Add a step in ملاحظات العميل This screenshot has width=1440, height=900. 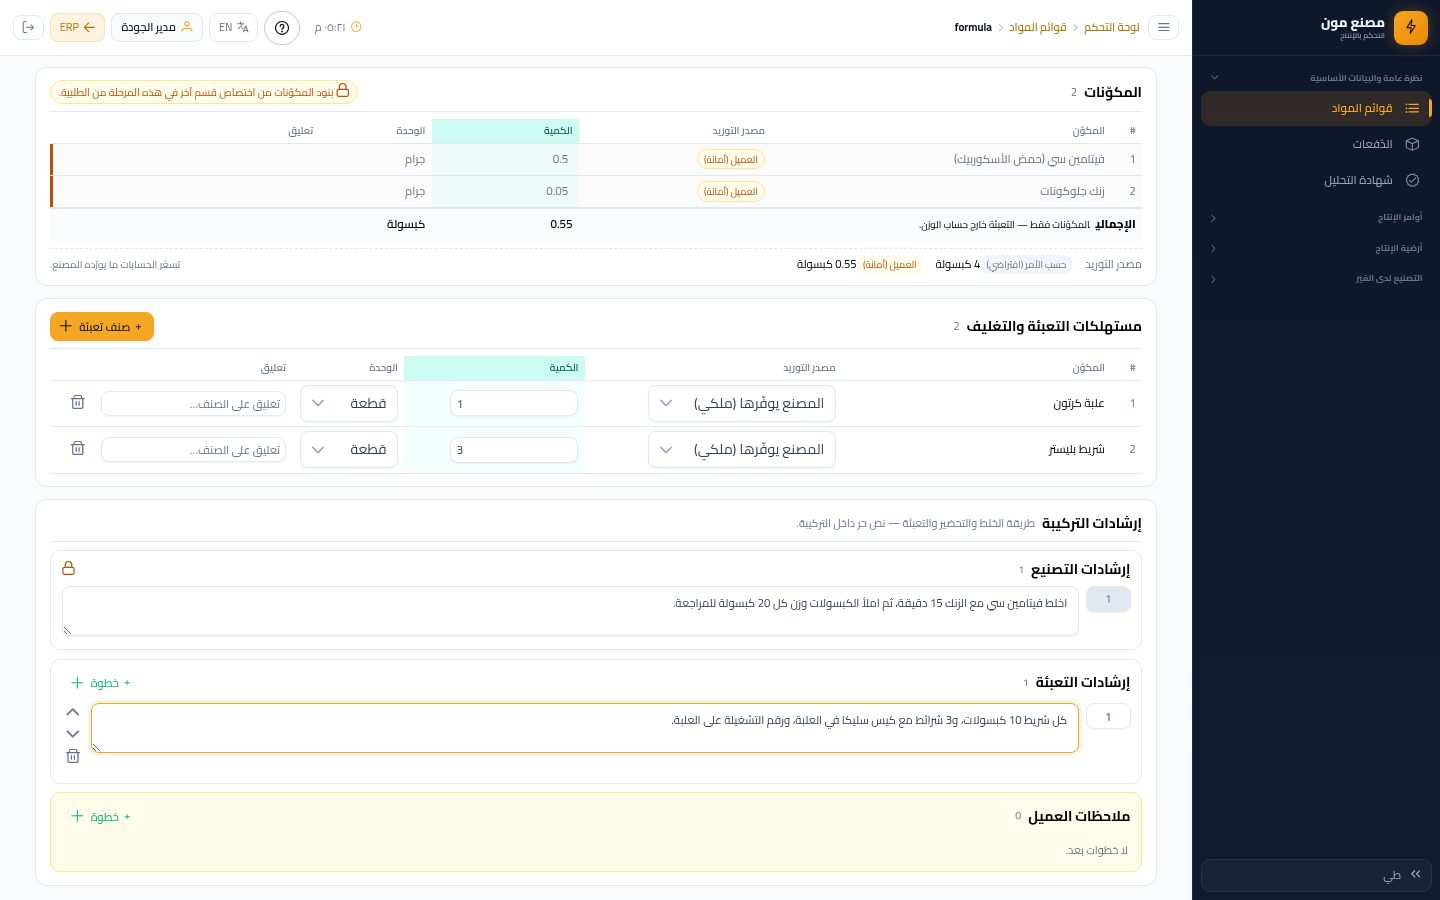coord(100,817)
